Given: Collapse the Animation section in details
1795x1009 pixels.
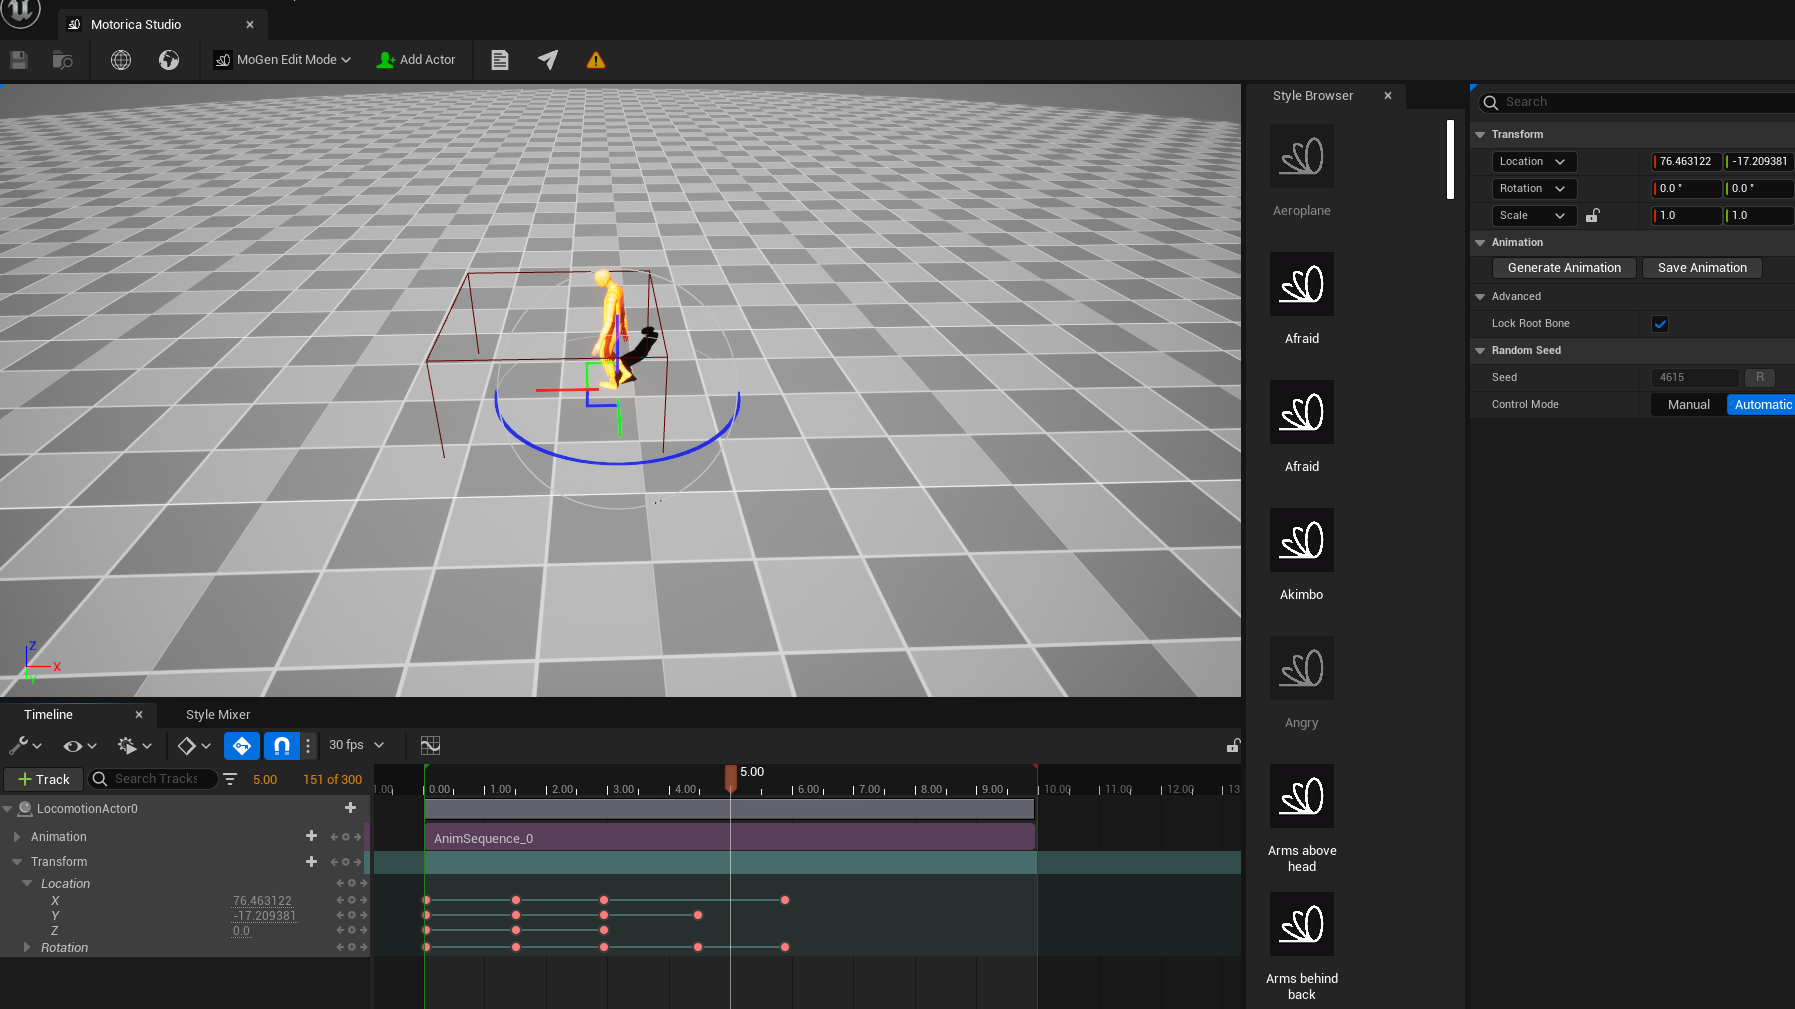Looking at the screenshot, I should (1480, 242).
